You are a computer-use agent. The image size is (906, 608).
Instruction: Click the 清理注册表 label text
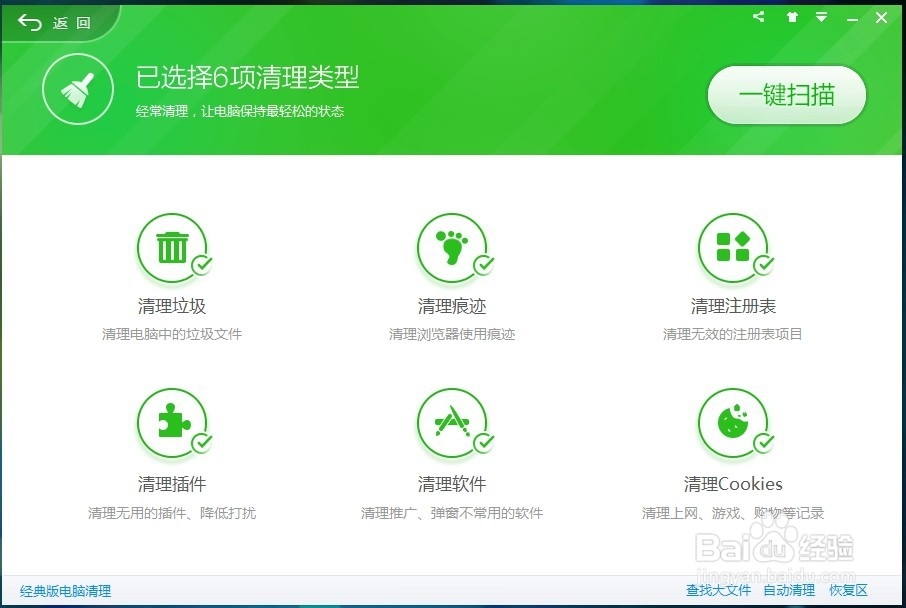click(x=733, y=306)
